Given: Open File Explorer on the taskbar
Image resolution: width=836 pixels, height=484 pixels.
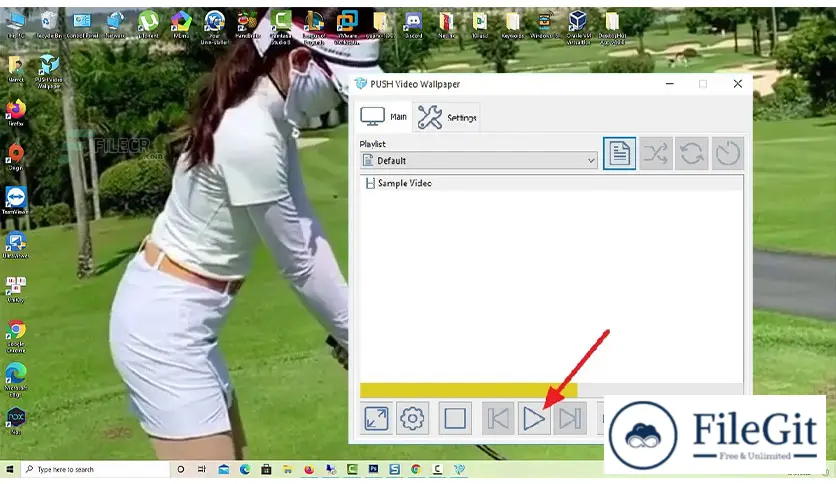Looking at the screenshot, I should point(288,469).
